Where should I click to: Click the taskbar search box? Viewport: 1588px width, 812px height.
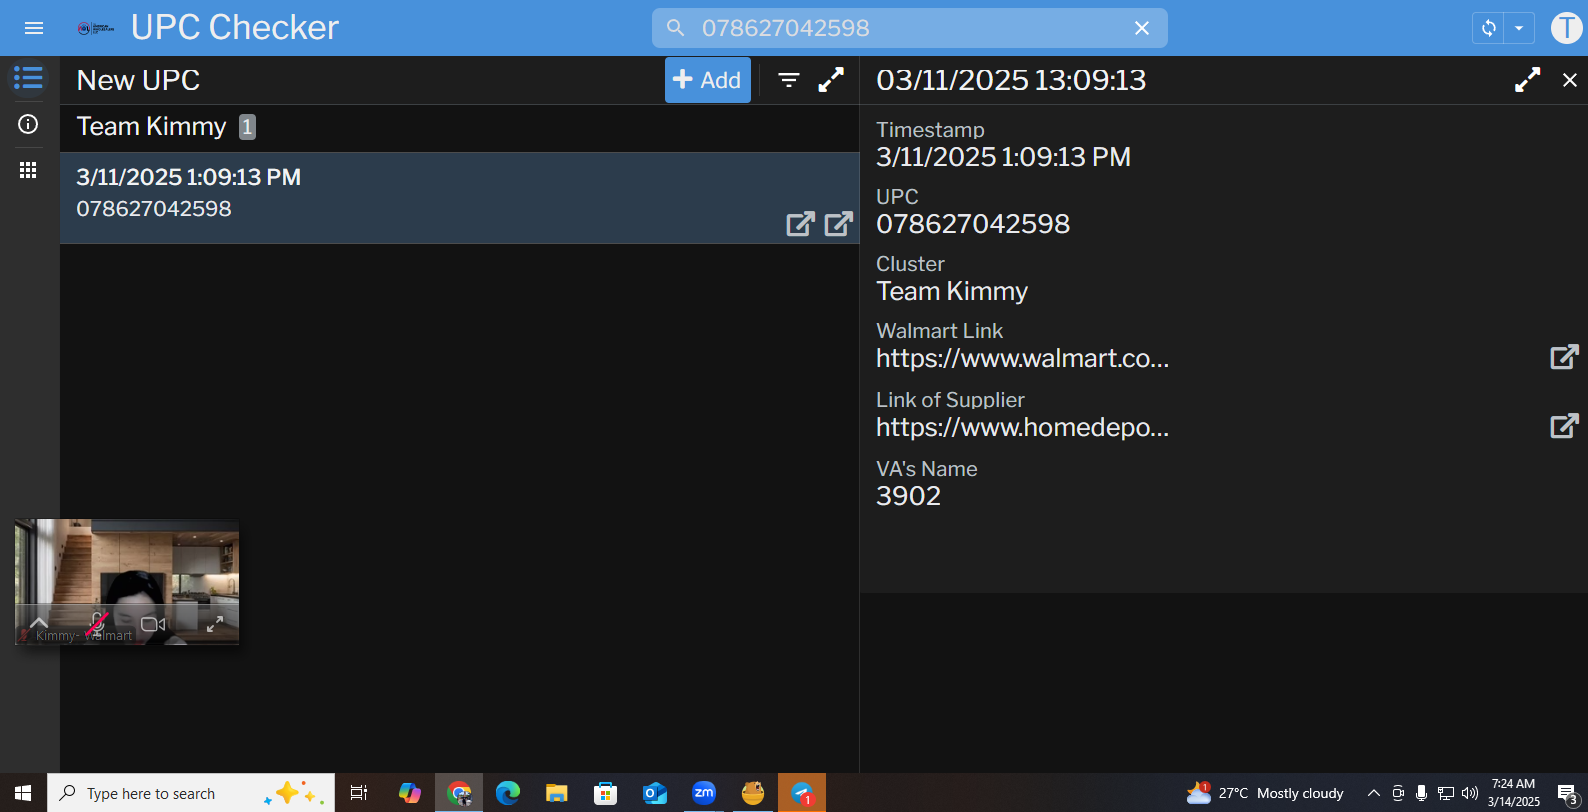click(x=191, y=793)
